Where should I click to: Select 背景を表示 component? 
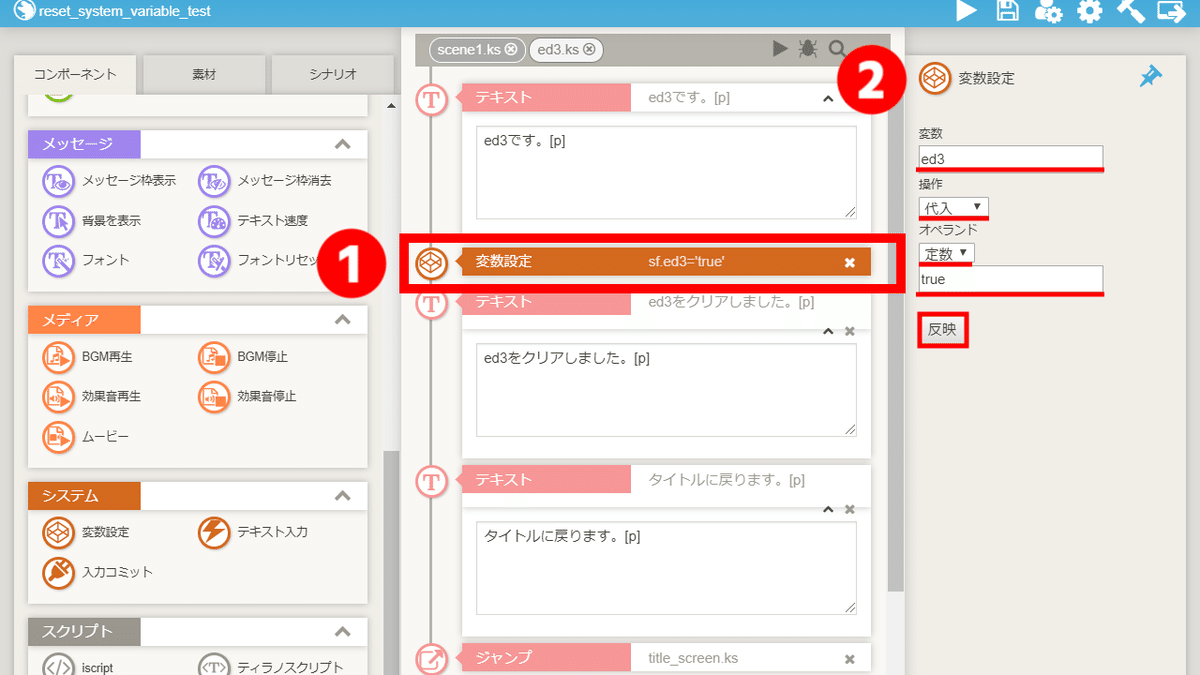(92, 221)
